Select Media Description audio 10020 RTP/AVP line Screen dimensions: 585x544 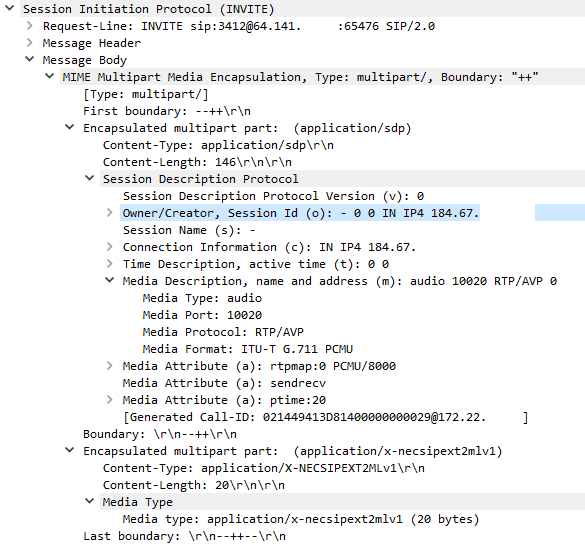tap(340, 281)
